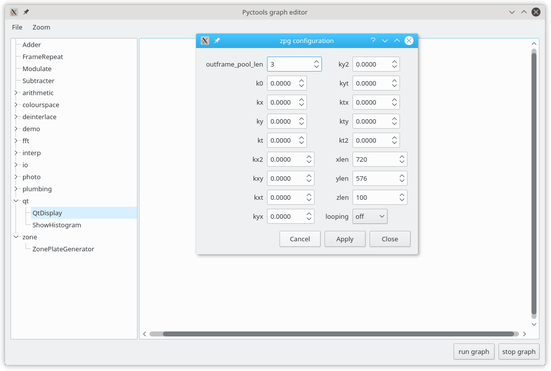Click the scroll left arrow of the canvas
Viewport: 551px width, 371px height.
[x=144, y=334]
